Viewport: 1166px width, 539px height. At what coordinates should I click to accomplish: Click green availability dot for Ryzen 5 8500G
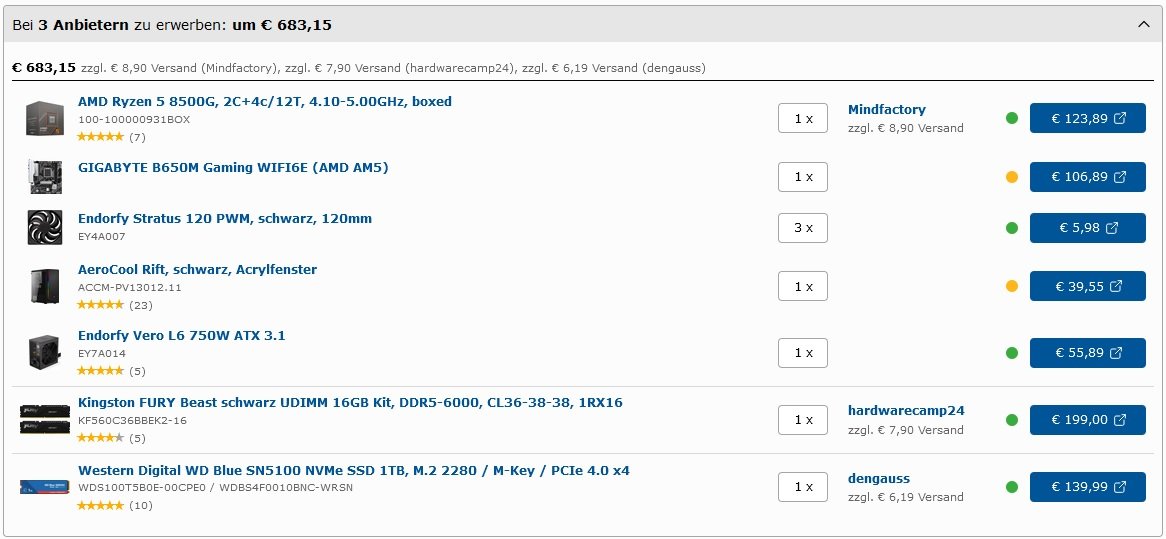1011,118
